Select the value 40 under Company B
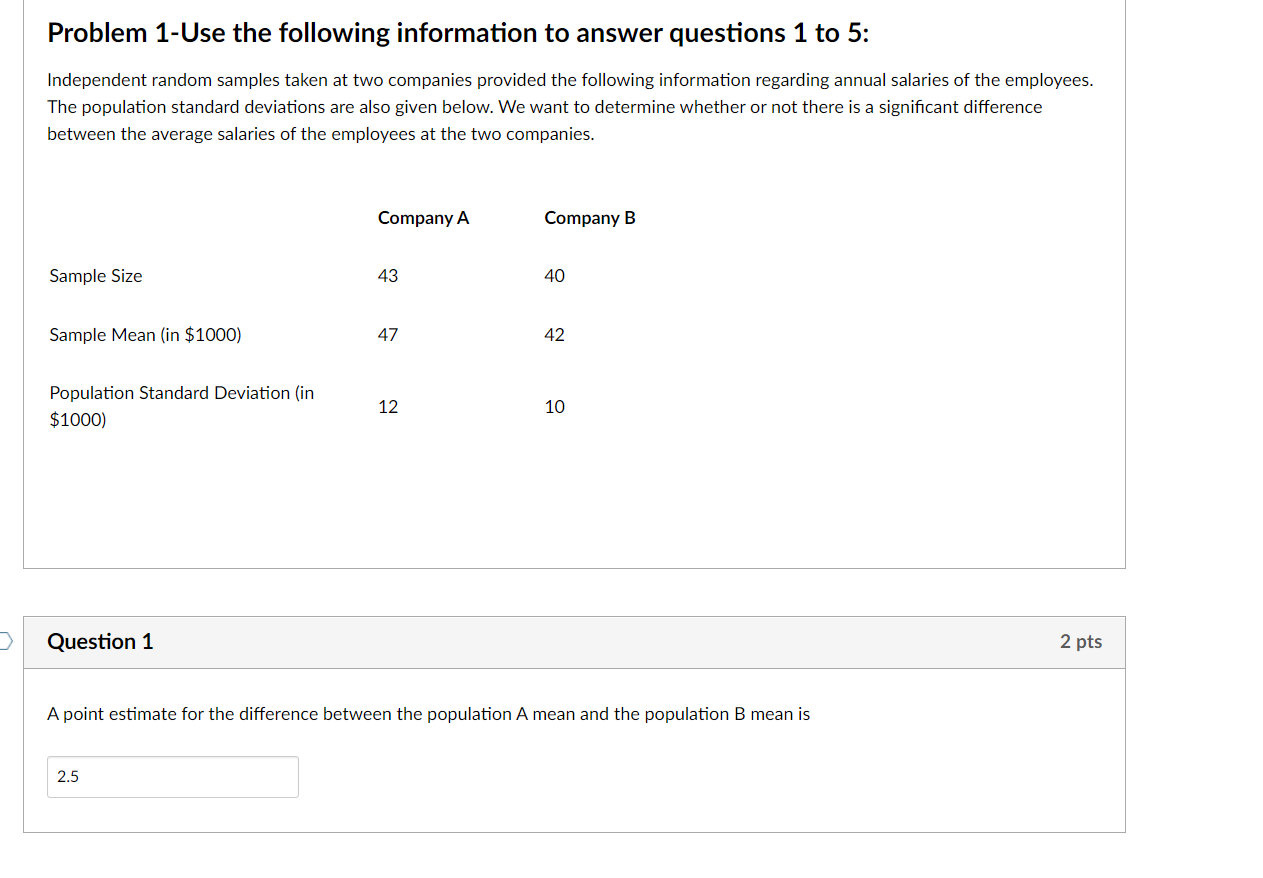 click(x=554, y=275)
